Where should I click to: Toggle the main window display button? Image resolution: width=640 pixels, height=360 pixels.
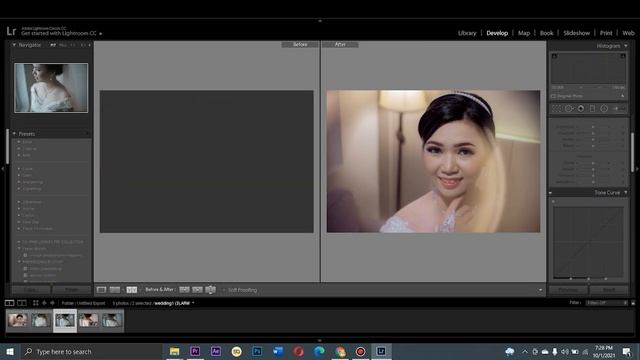coord(9,303)
